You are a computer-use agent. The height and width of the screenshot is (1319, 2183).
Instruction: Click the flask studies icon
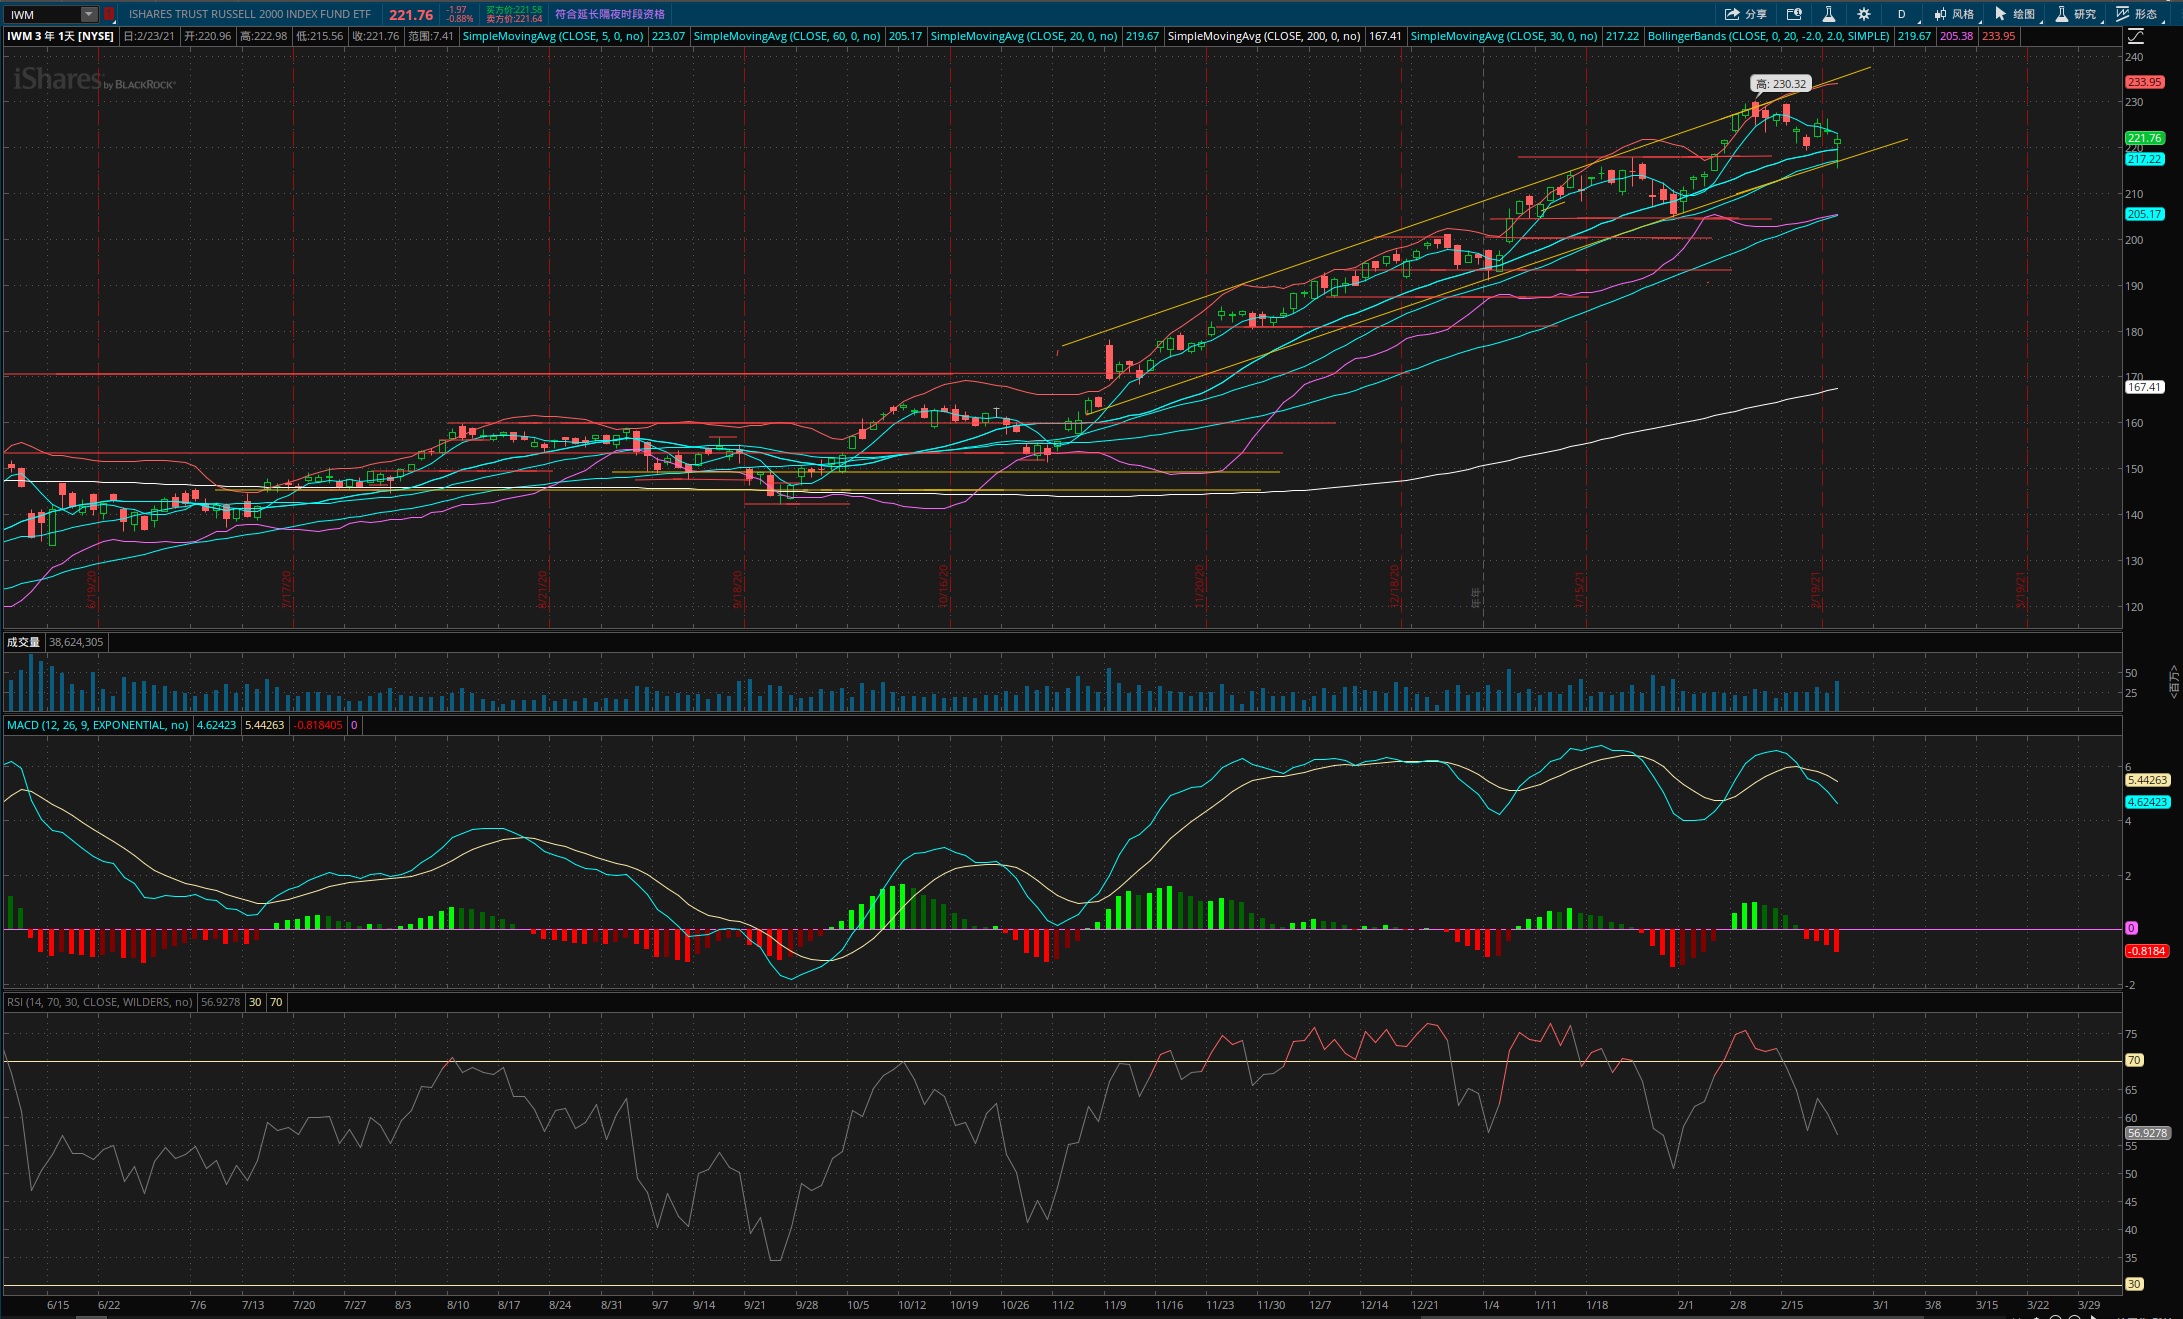pos(1828,14)
